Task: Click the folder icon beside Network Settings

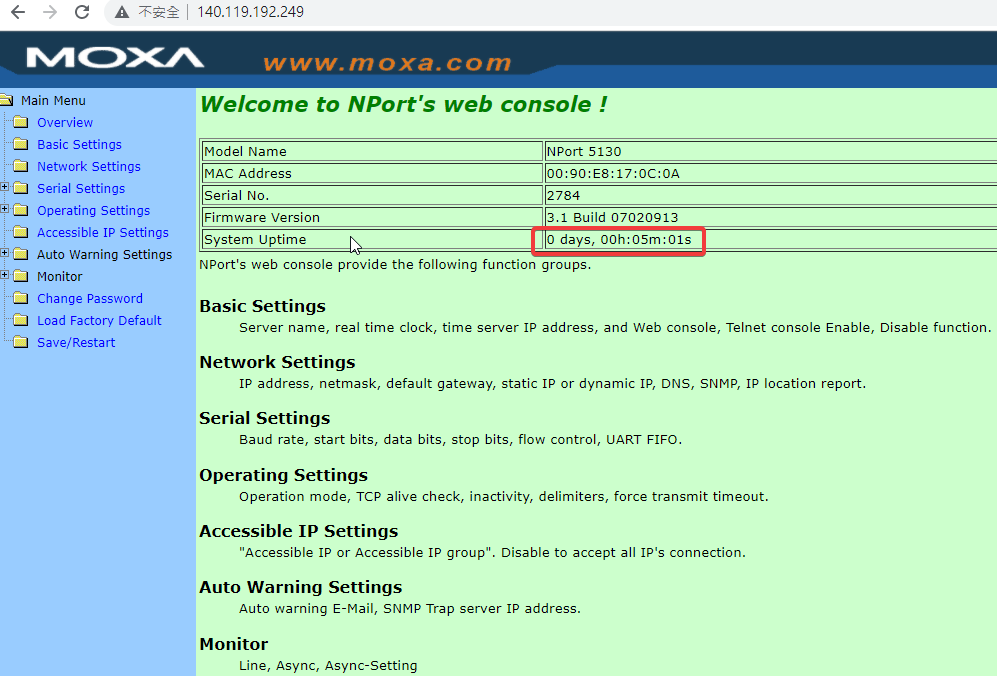Action: (x=21, y=166)
